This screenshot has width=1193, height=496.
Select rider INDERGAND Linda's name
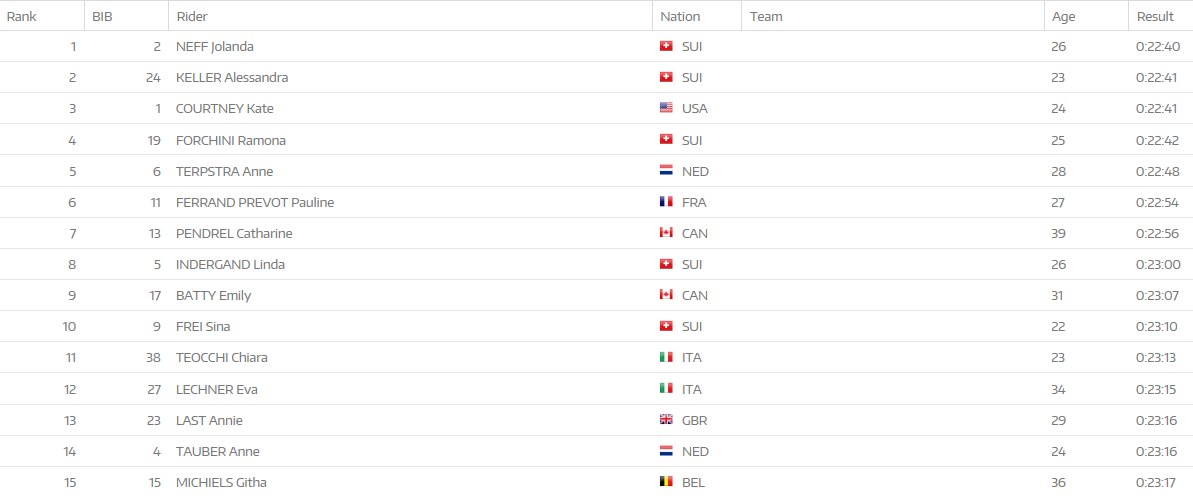point(230,264)
